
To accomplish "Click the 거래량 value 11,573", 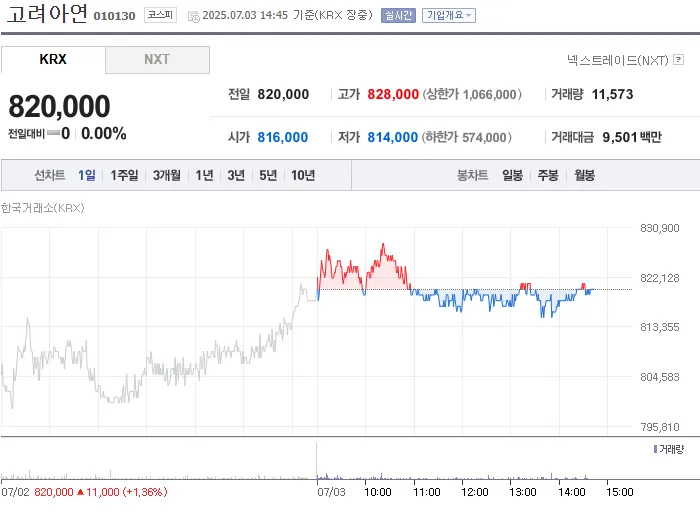I will pos(612,95).
